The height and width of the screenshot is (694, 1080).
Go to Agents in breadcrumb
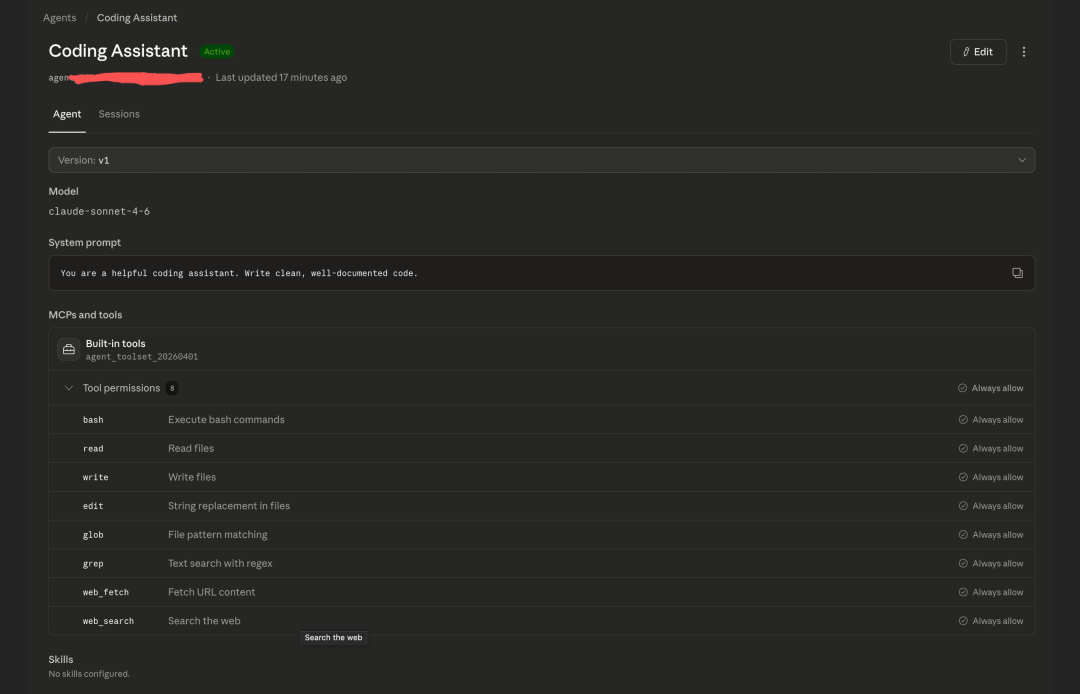[60, 18]
